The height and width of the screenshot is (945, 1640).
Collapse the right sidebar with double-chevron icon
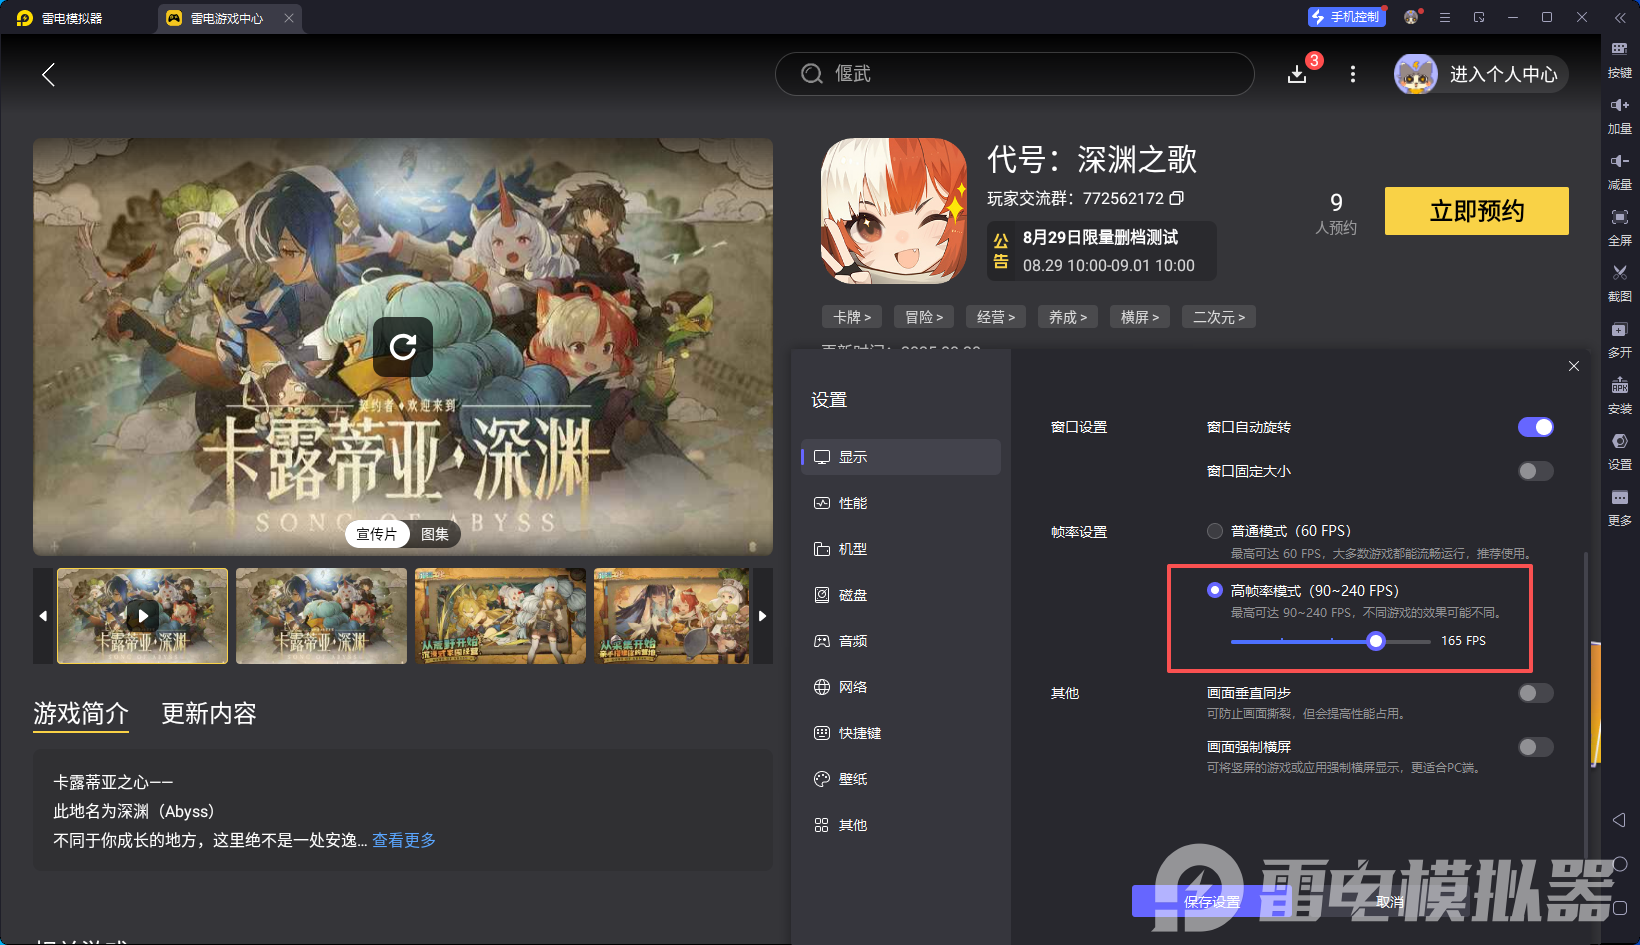1620,18
